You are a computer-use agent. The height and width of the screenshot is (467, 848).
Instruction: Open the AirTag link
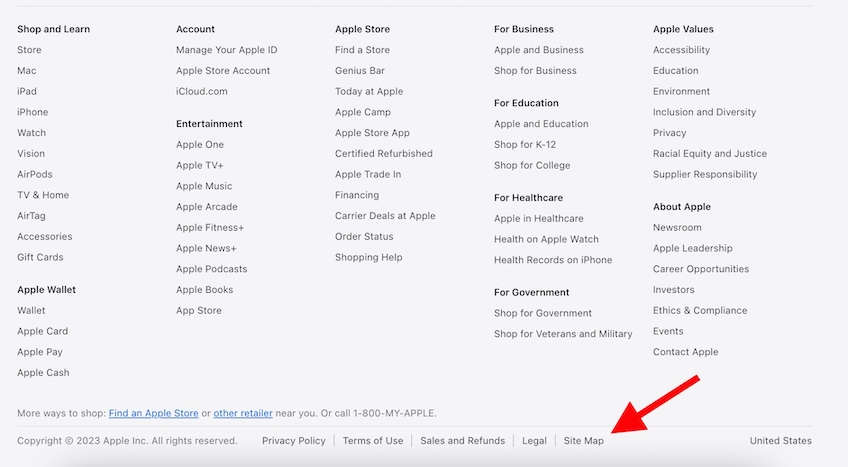pos(31,216)
